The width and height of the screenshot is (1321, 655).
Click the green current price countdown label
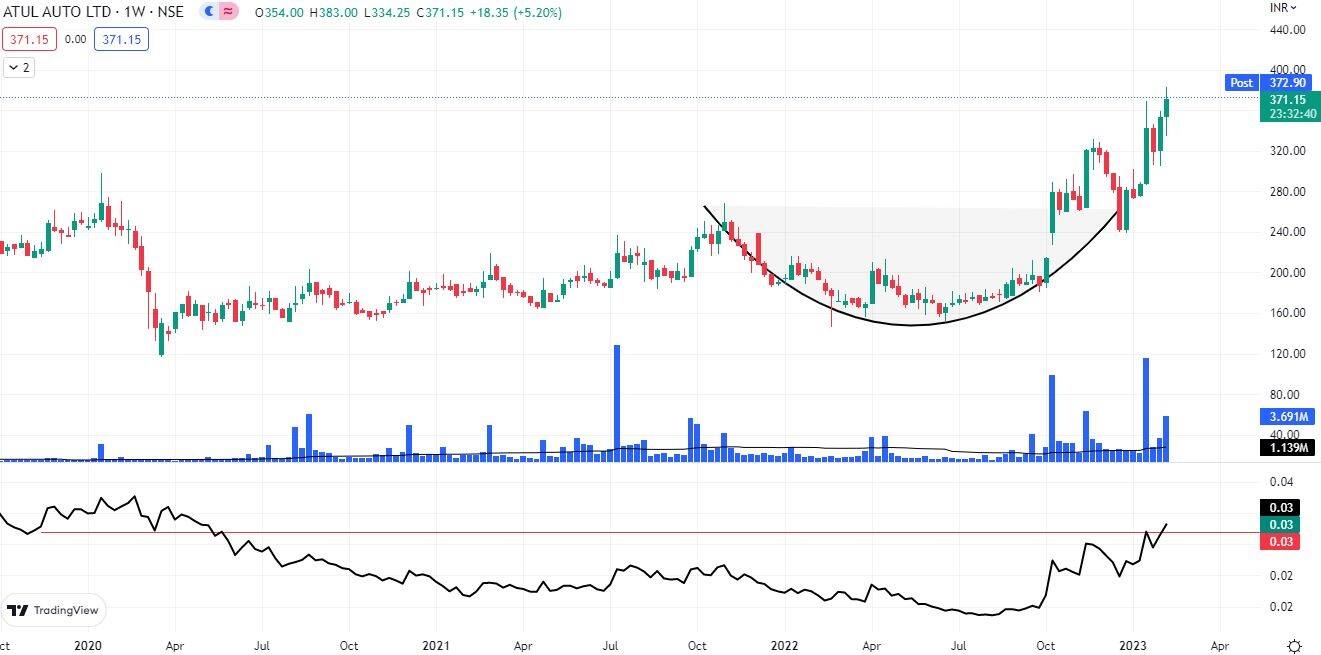click(1285, 107)
